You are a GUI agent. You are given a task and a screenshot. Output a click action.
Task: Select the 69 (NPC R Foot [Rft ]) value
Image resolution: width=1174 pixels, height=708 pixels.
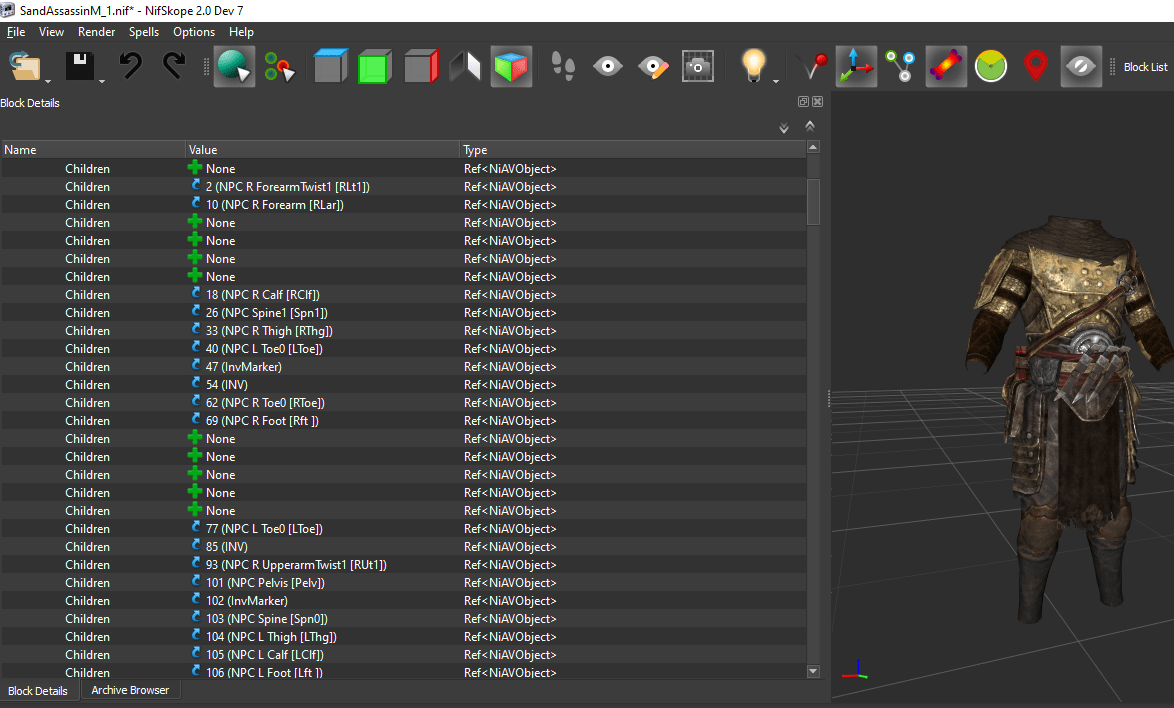[x=262, y=421]
